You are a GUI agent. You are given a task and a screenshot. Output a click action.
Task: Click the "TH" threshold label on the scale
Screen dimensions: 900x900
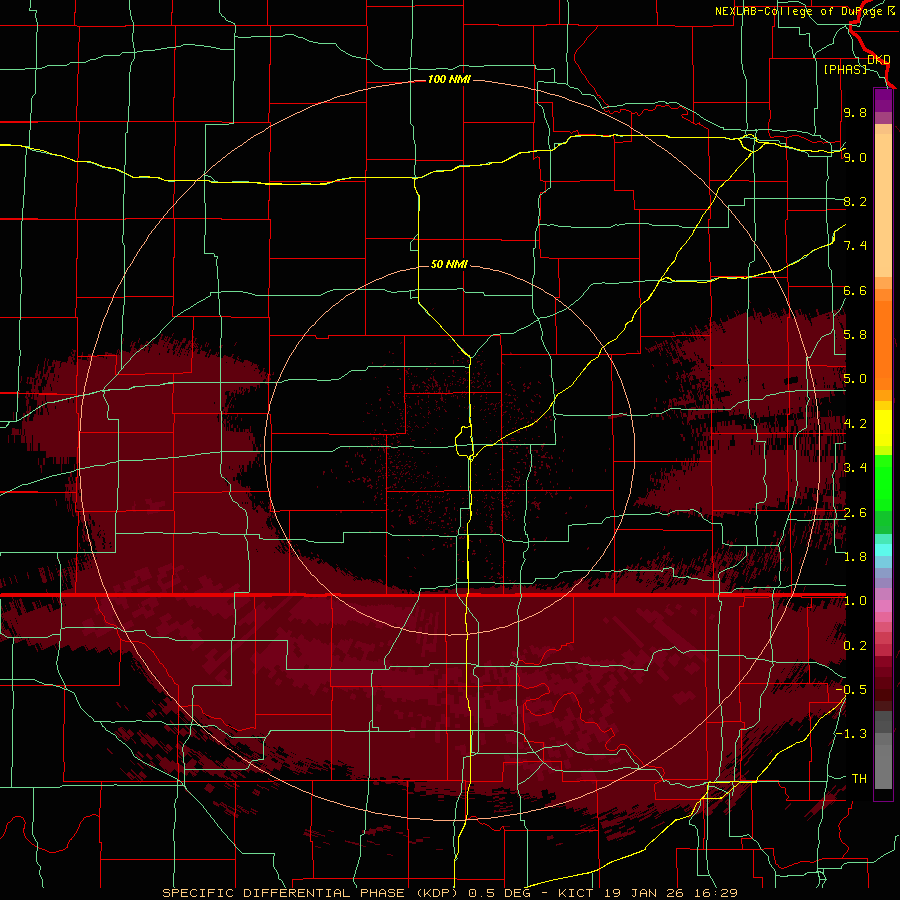859,779
